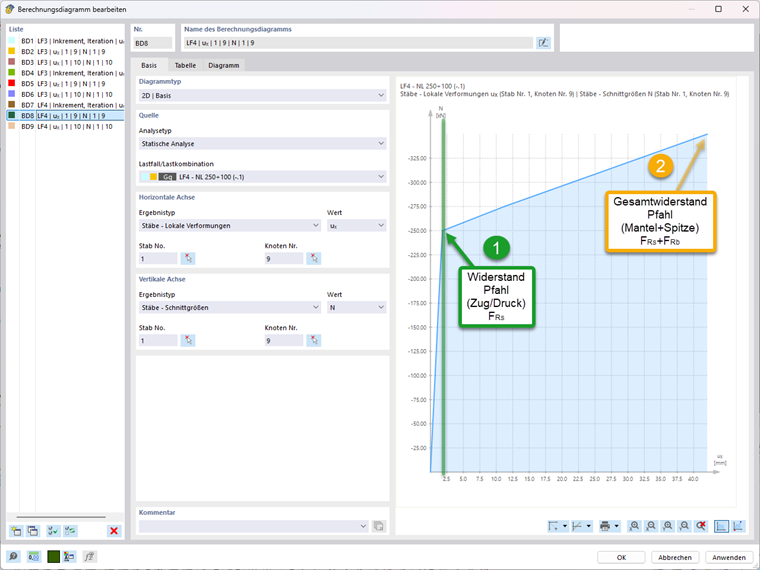This screenshot has height=570, width=760.
Task: Click the BD5 red color swatch
Action: pyautogui.click(x=12, y=83)
